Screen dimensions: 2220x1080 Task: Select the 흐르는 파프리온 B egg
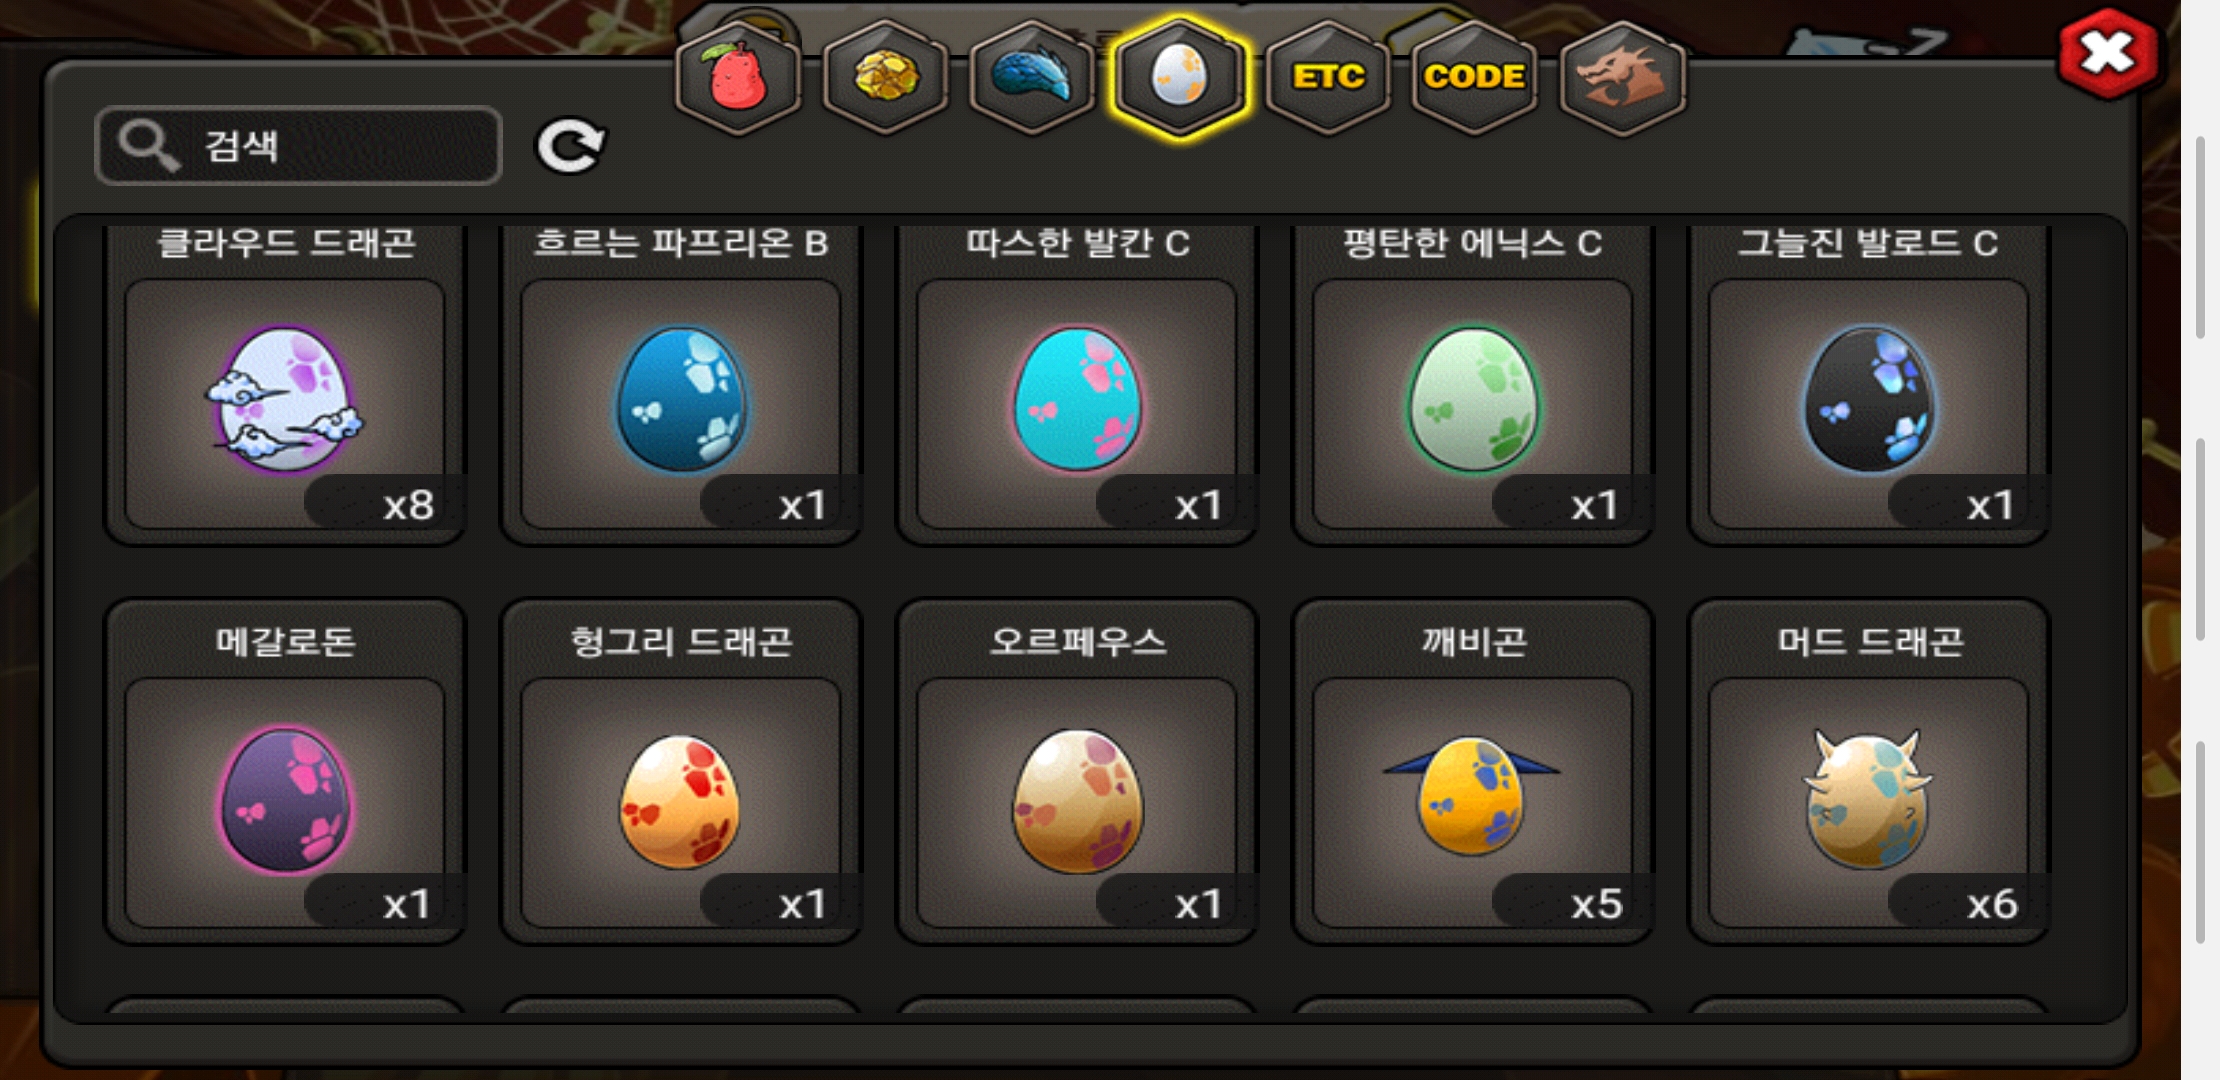tap(681, 385)
